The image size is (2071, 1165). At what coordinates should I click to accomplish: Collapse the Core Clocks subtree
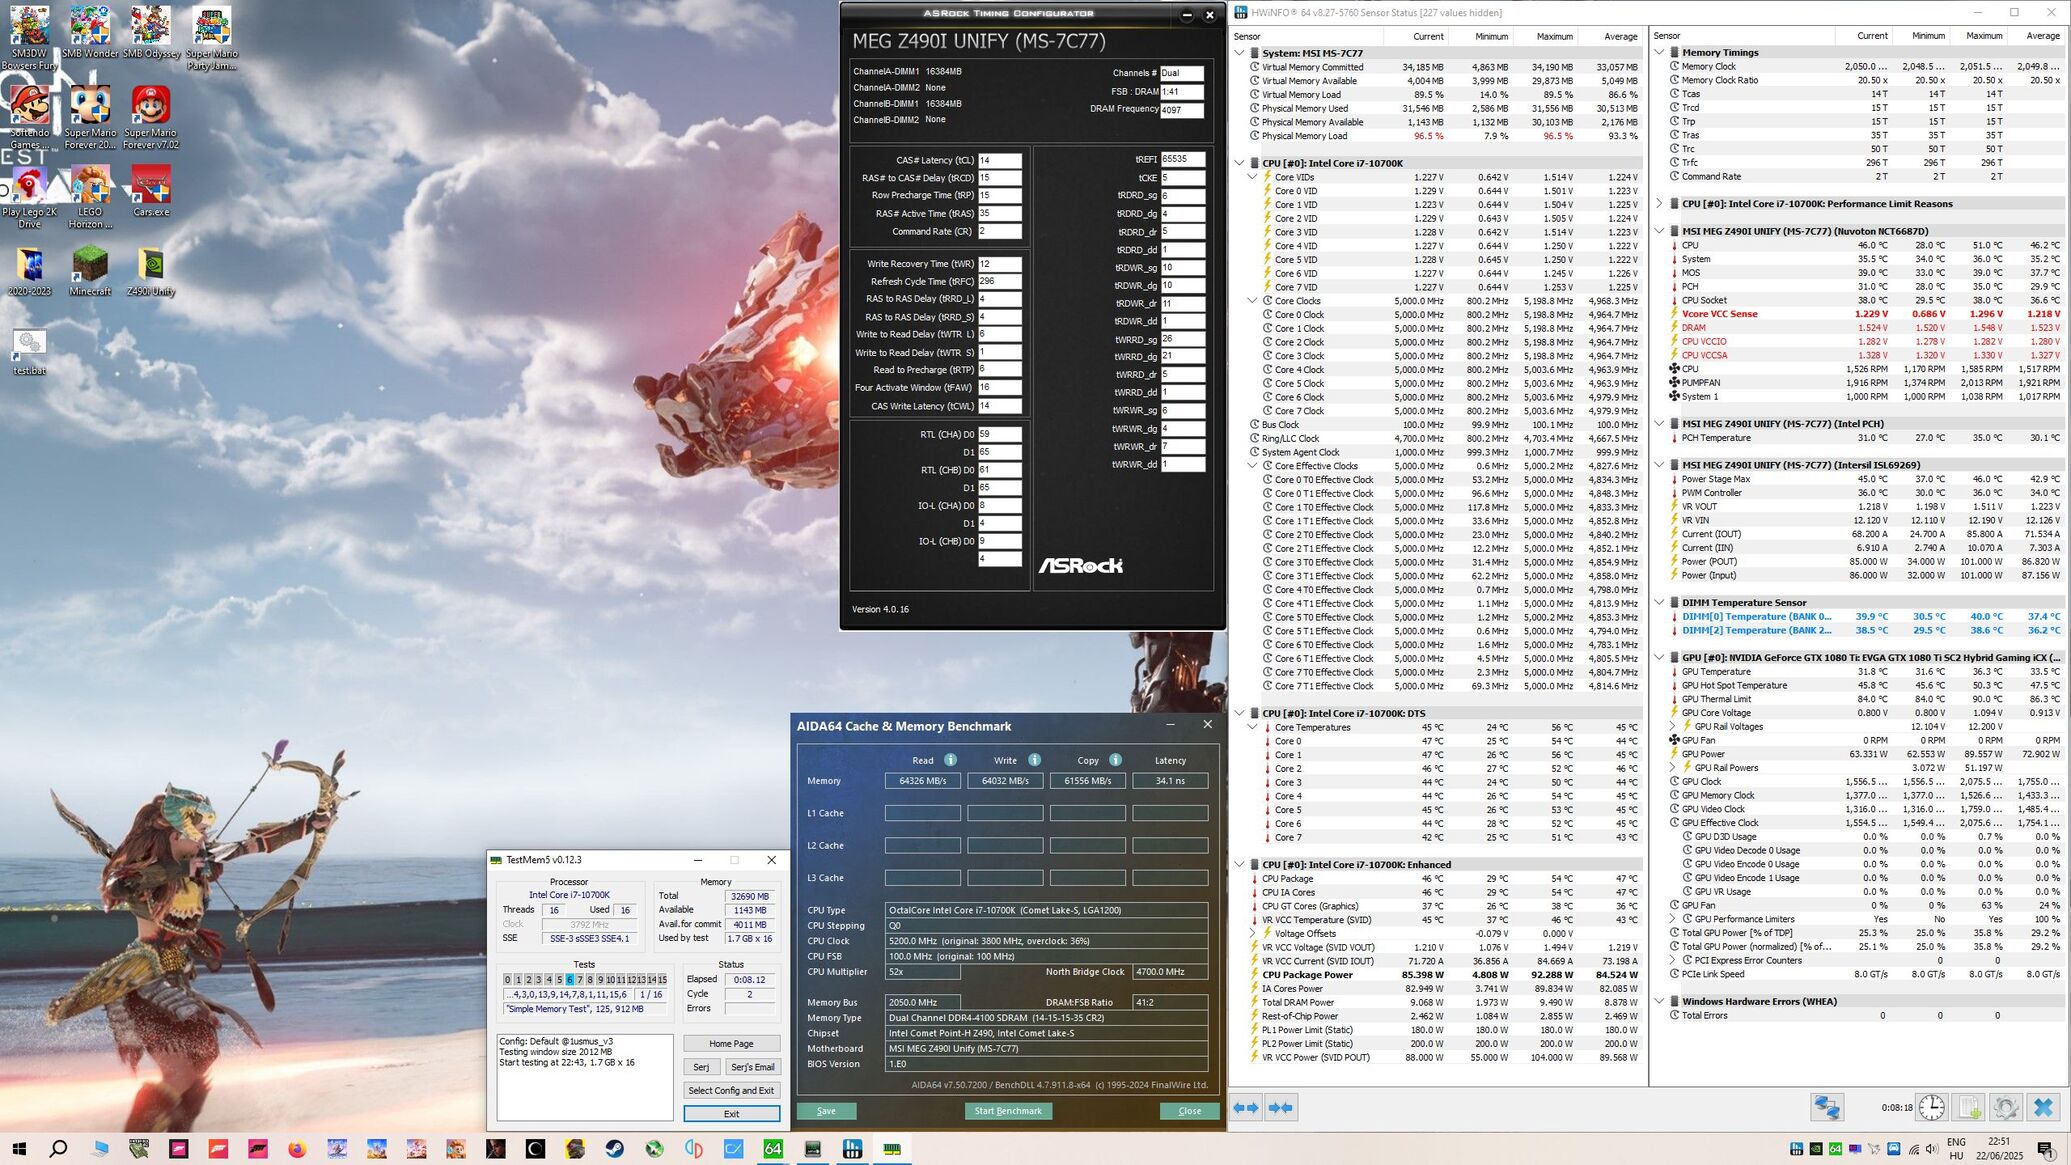pyautogui.click(x=1252, y=301)
